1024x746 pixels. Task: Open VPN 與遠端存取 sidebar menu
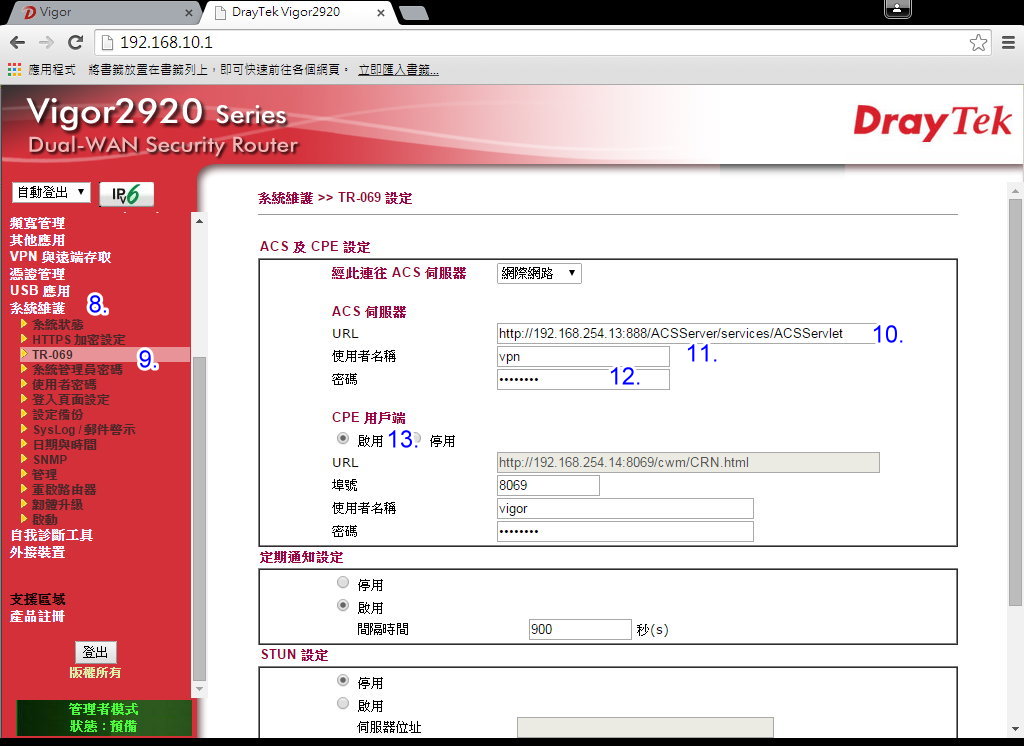61,257
